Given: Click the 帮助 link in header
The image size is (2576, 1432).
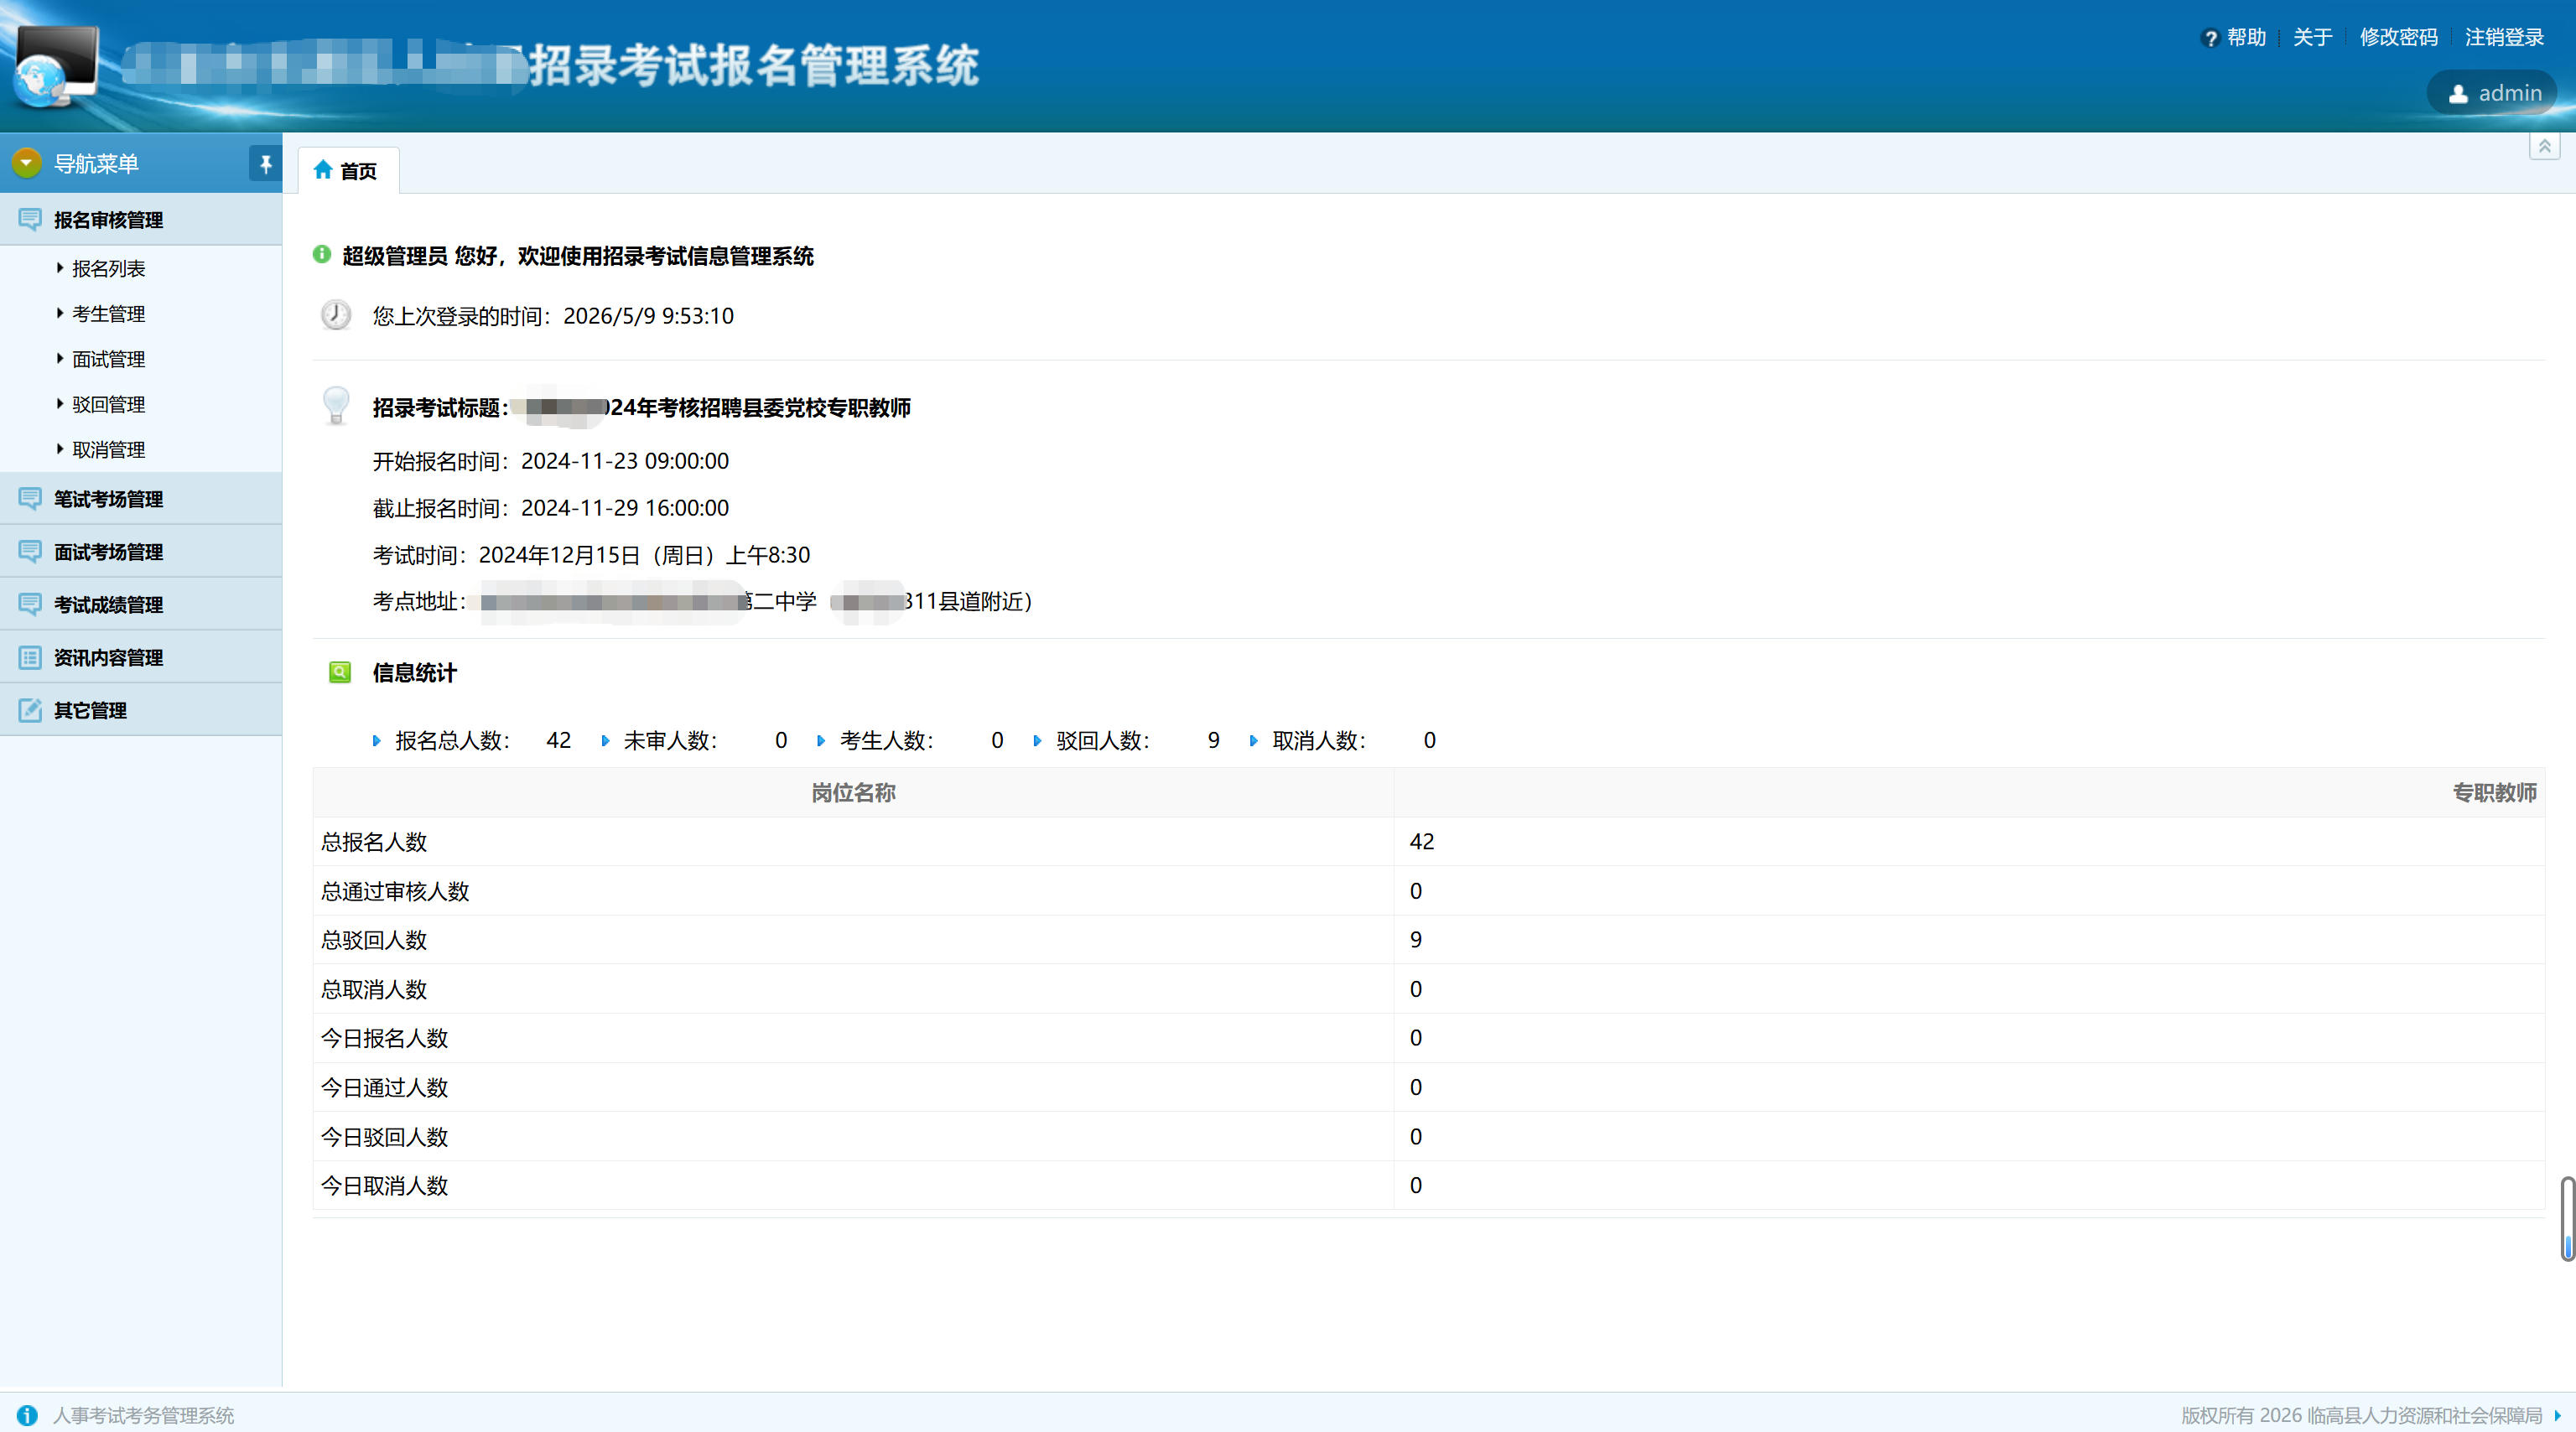Looking at the screenshot, I should 2246,38.
